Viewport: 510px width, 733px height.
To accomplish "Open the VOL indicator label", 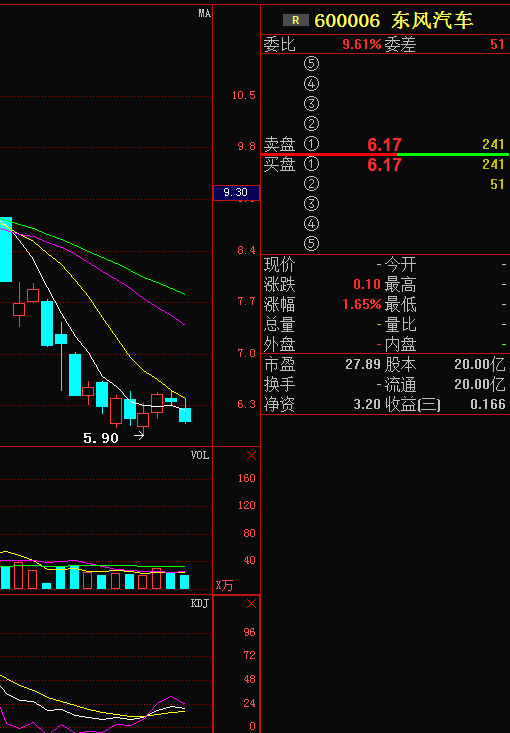I will [x=200, y=455].
